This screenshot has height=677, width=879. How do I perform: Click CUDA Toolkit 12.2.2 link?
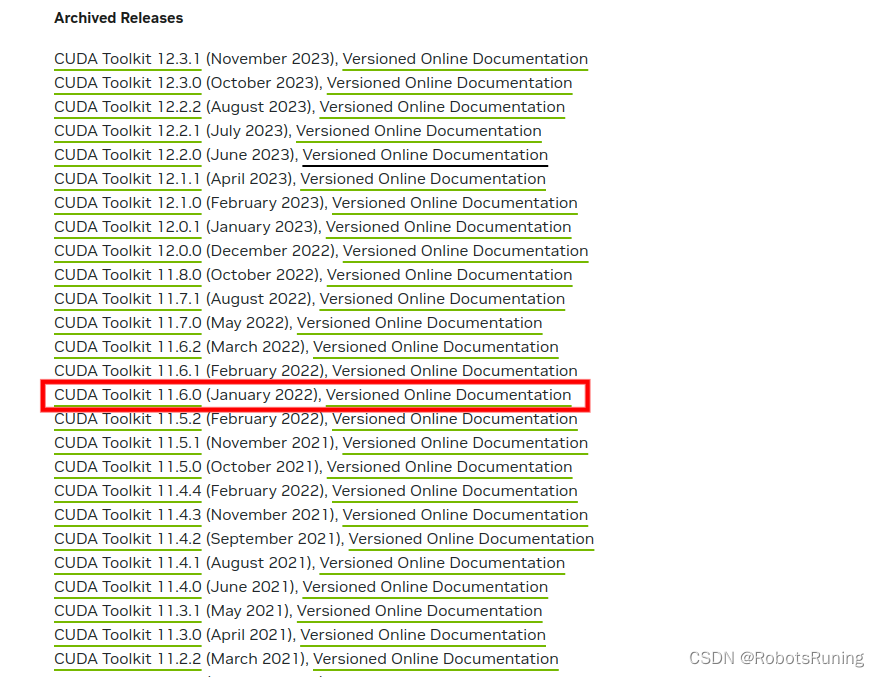click(128, 107)
